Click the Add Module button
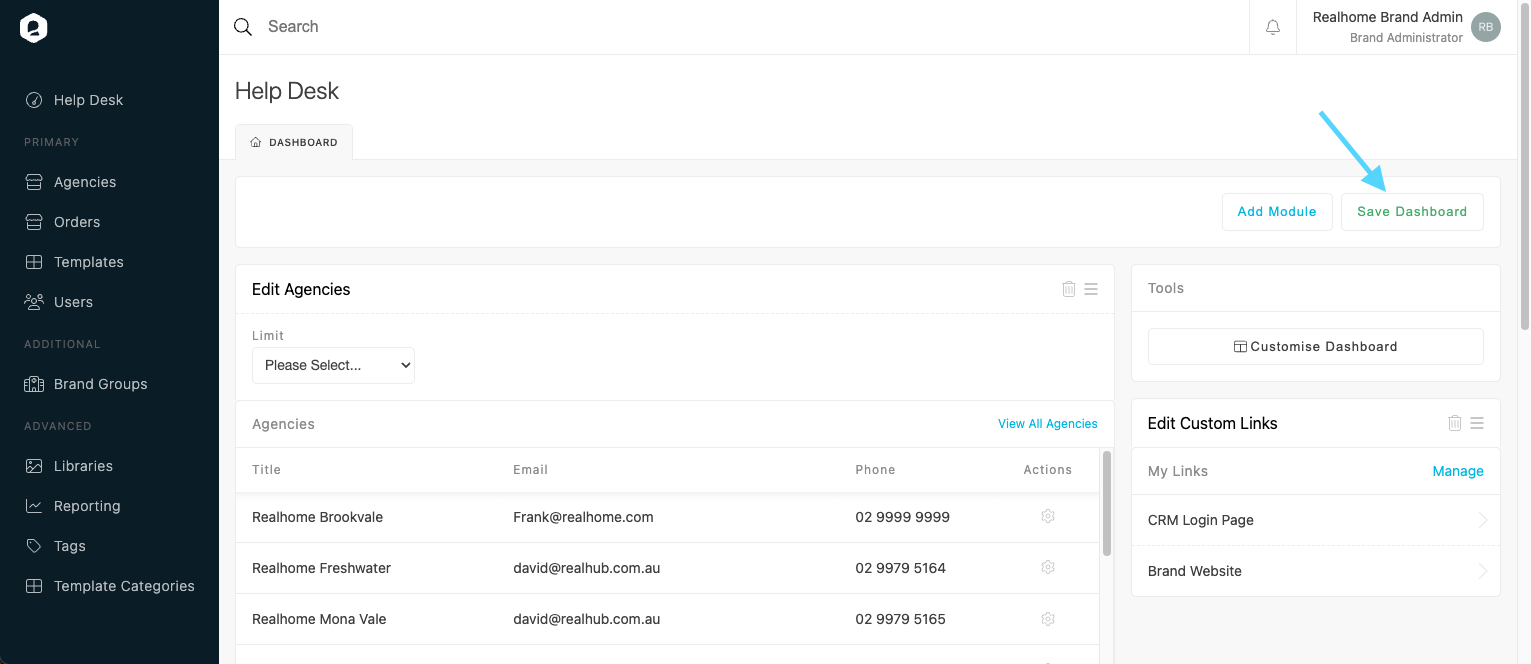1531x664 pixels. pyautogui.click(x=1277, y=212)
